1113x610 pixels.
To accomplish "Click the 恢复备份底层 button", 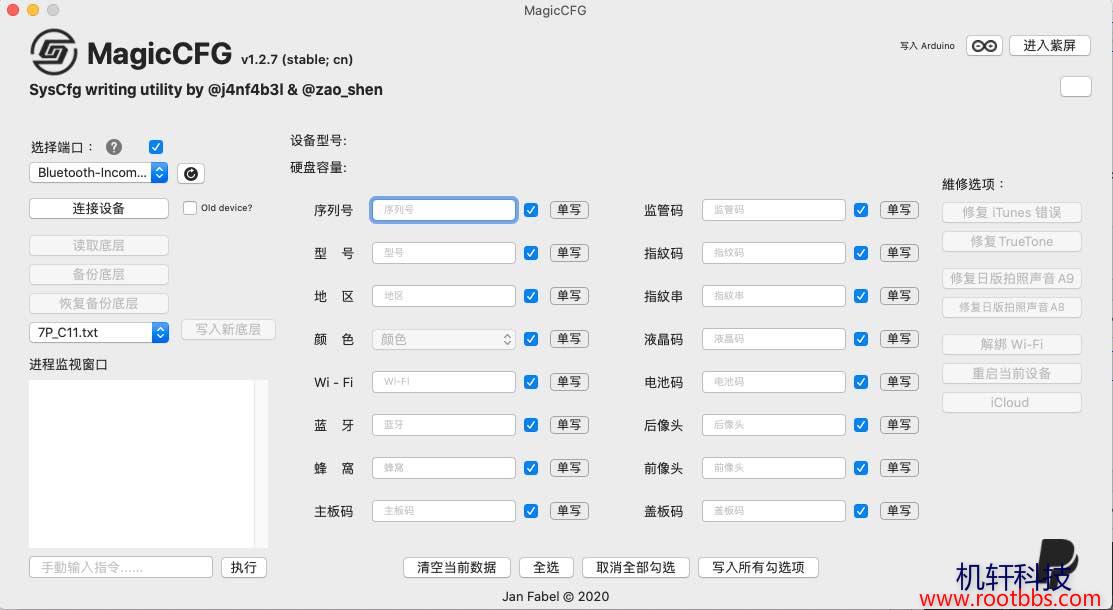I will 99,303.
